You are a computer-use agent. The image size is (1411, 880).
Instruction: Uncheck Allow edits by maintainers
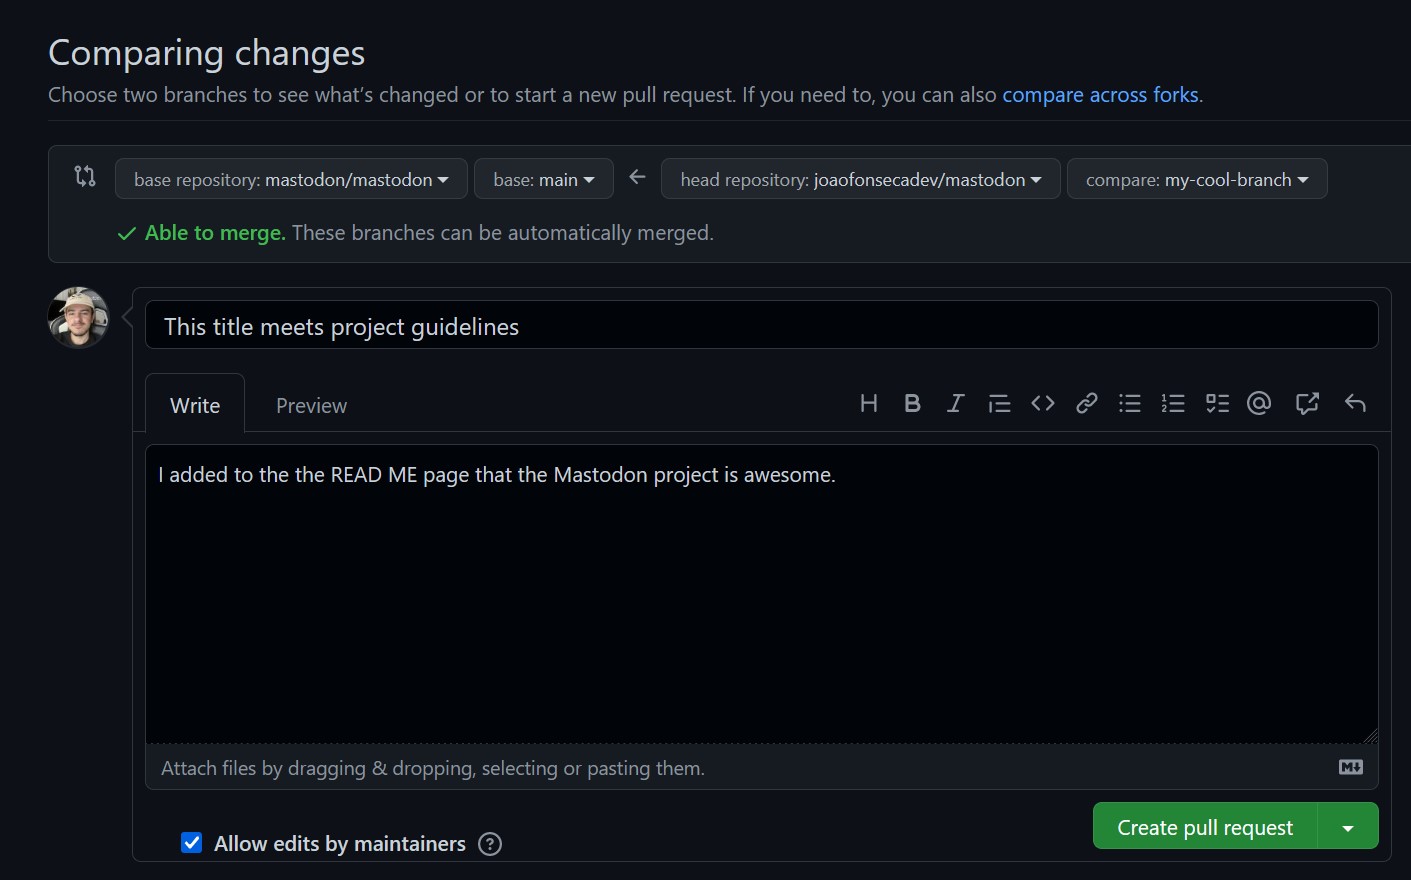(x=192, y=843)
